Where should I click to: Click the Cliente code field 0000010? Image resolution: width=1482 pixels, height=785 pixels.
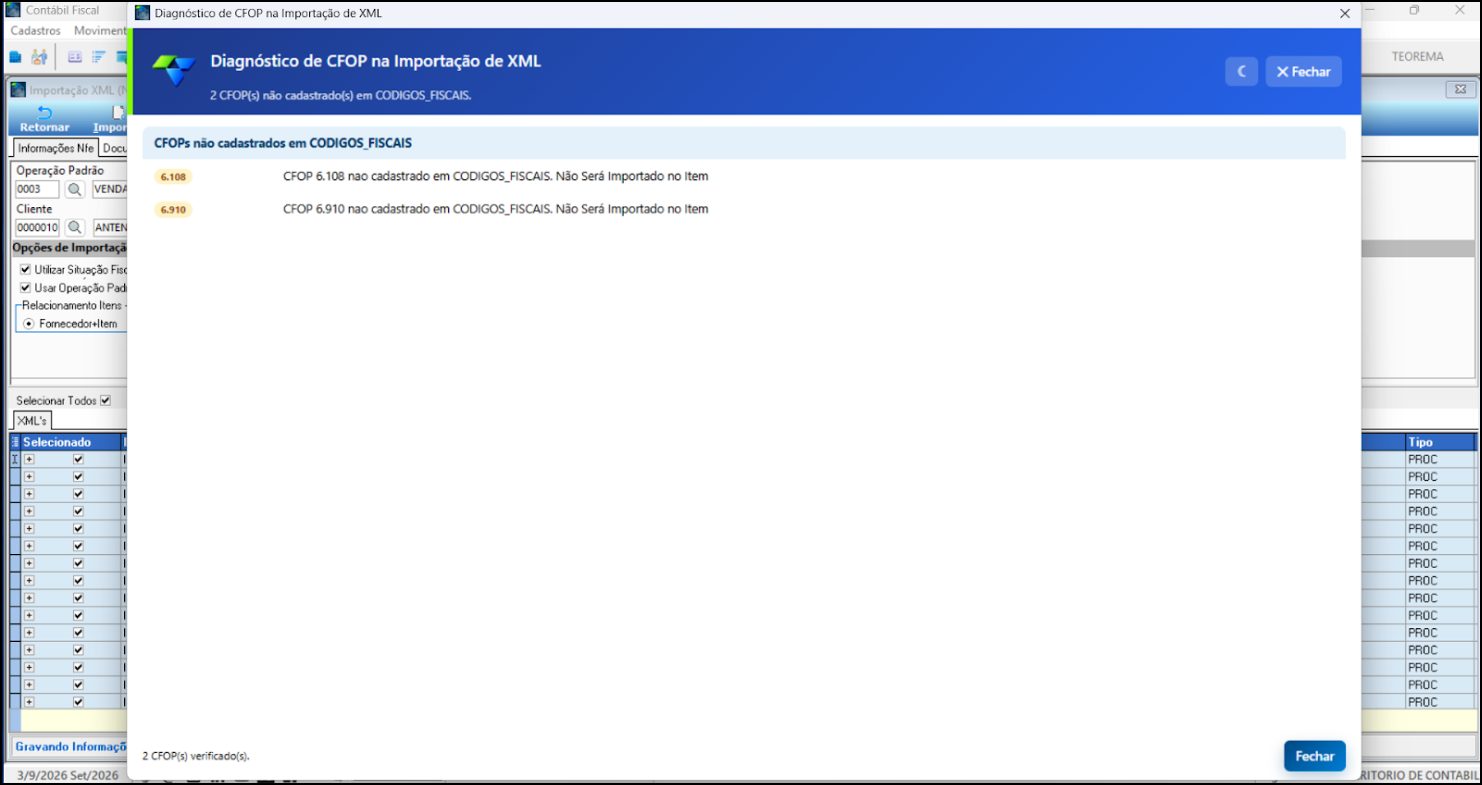click(37, 227)
